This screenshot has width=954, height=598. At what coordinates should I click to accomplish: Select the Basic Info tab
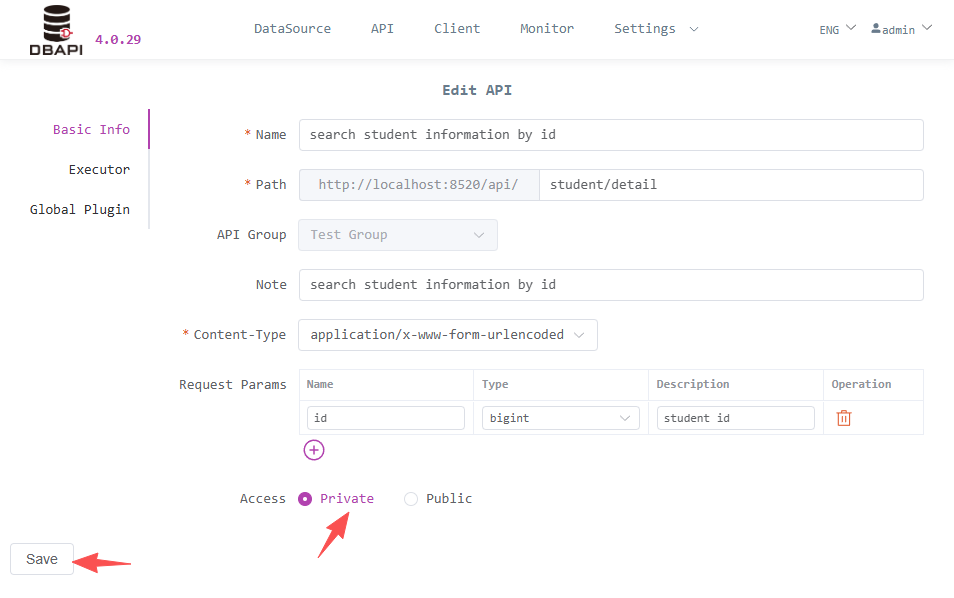(91, 129)
